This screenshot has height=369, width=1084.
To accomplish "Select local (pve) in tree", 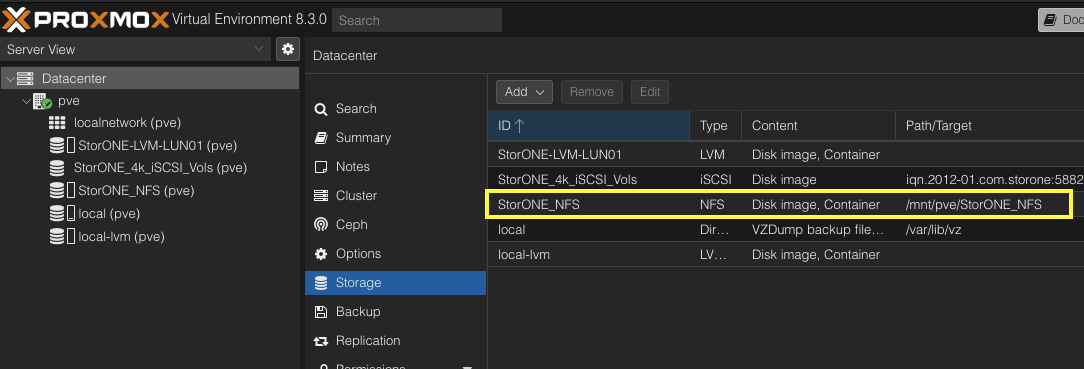I will 150,214.
